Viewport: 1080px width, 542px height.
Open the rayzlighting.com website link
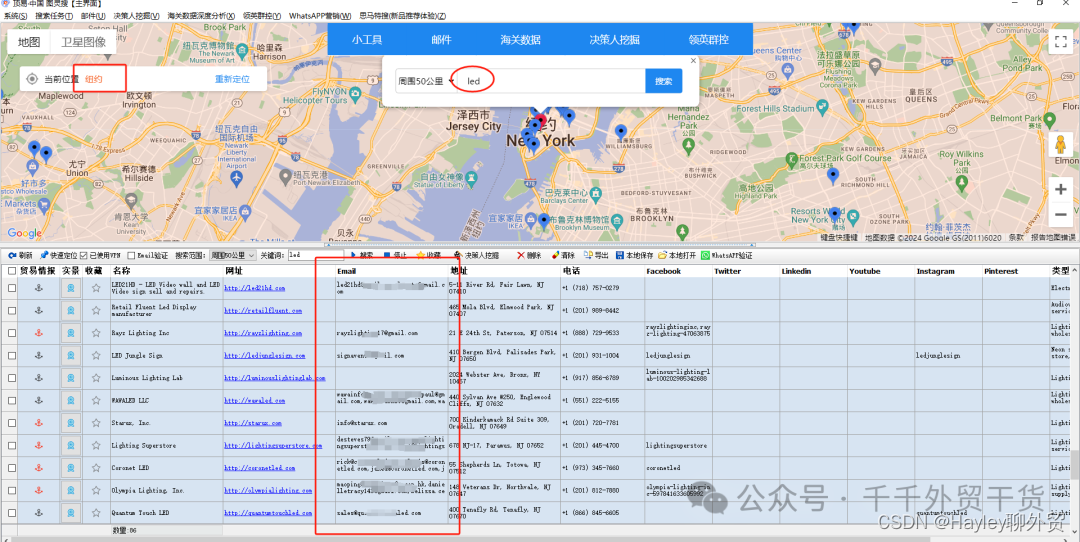(263, 333)
